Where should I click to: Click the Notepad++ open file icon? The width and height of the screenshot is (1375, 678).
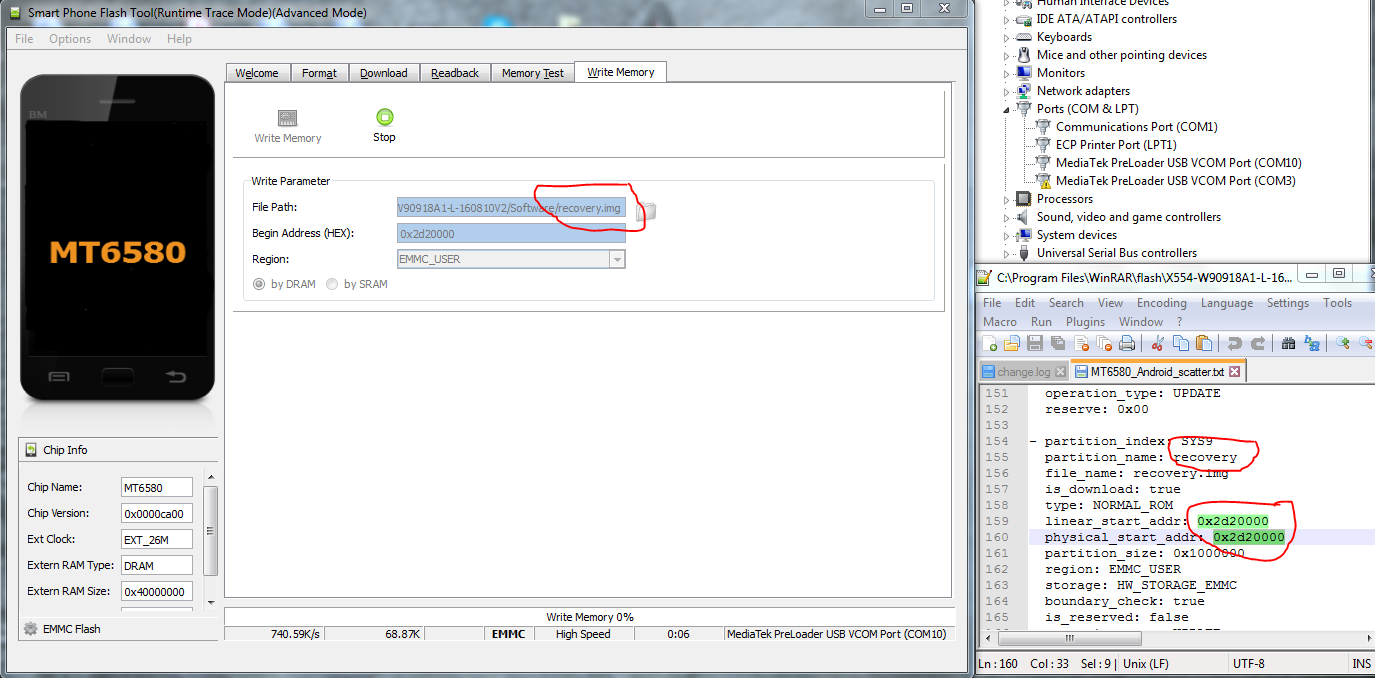tap(1011, 344)
